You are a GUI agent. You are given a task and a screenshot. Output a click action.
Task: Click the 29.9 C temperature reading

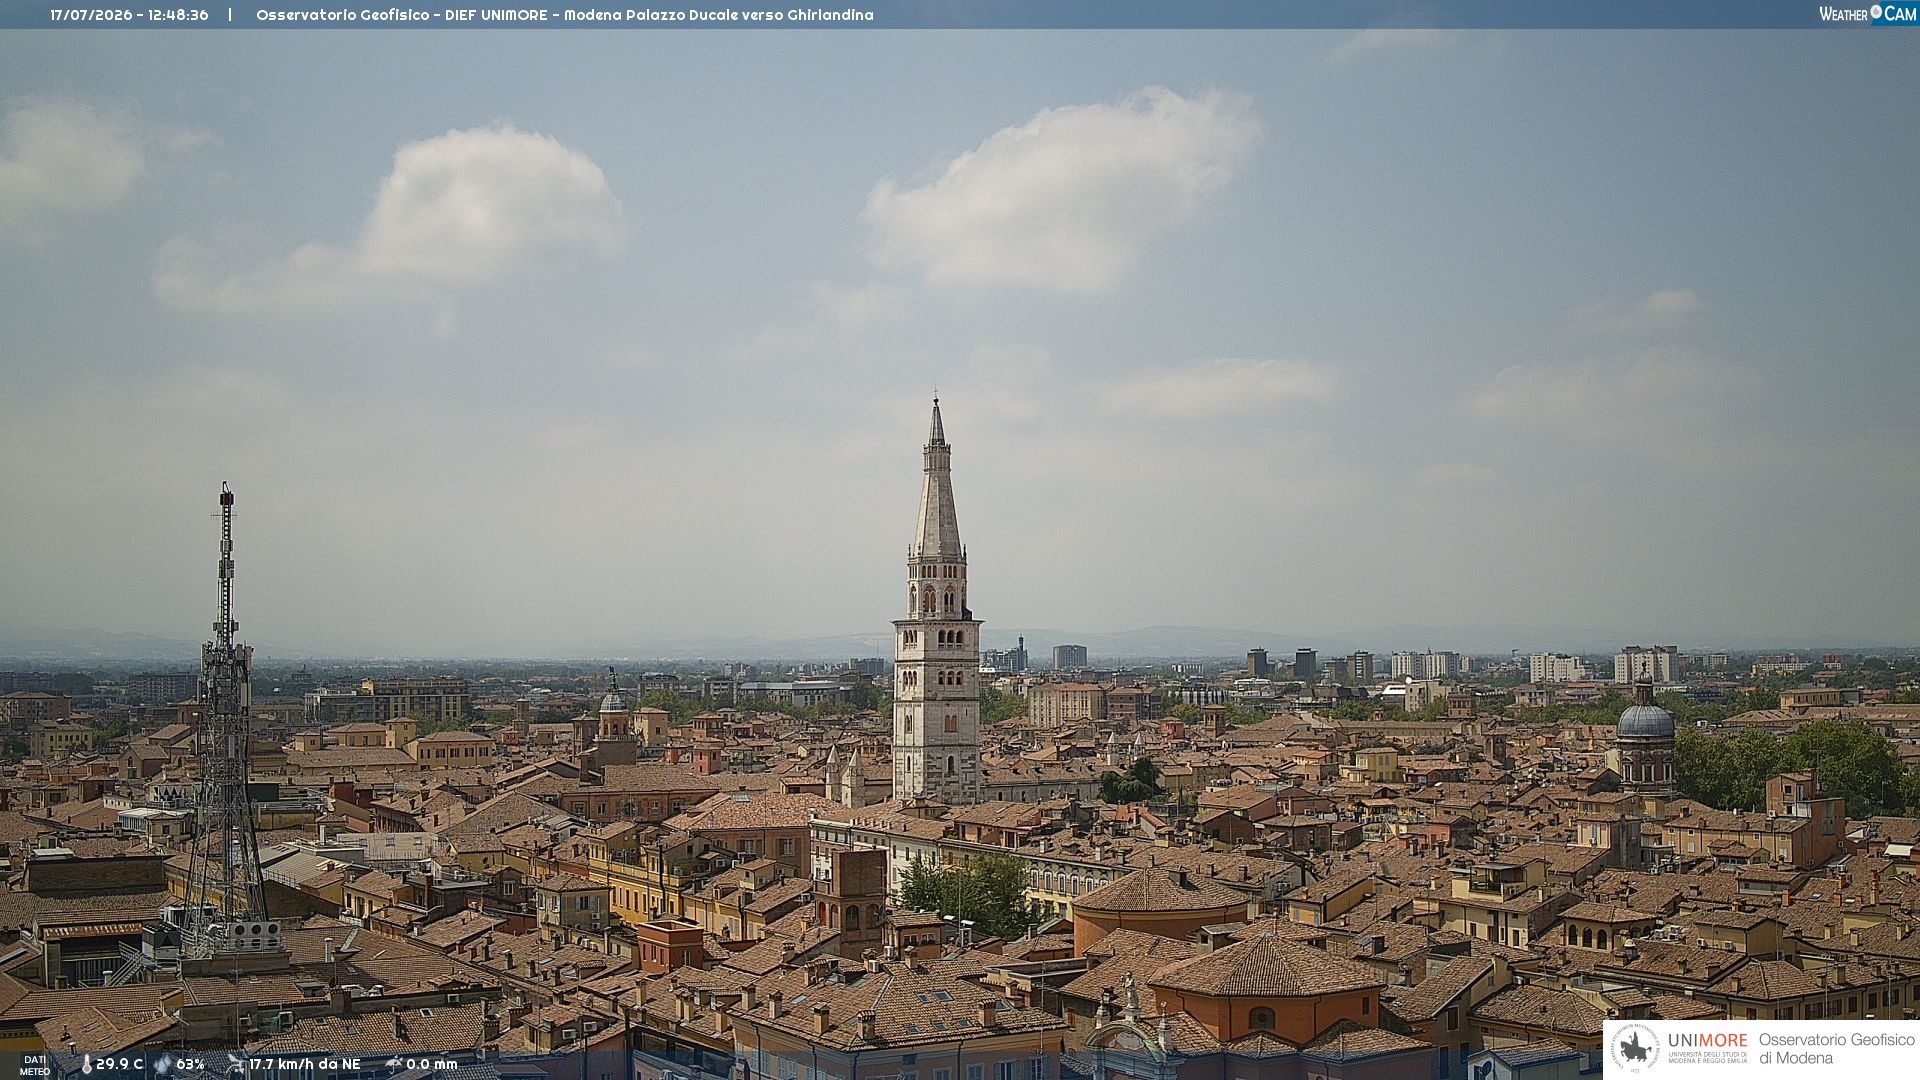[x=119, y=1065]
